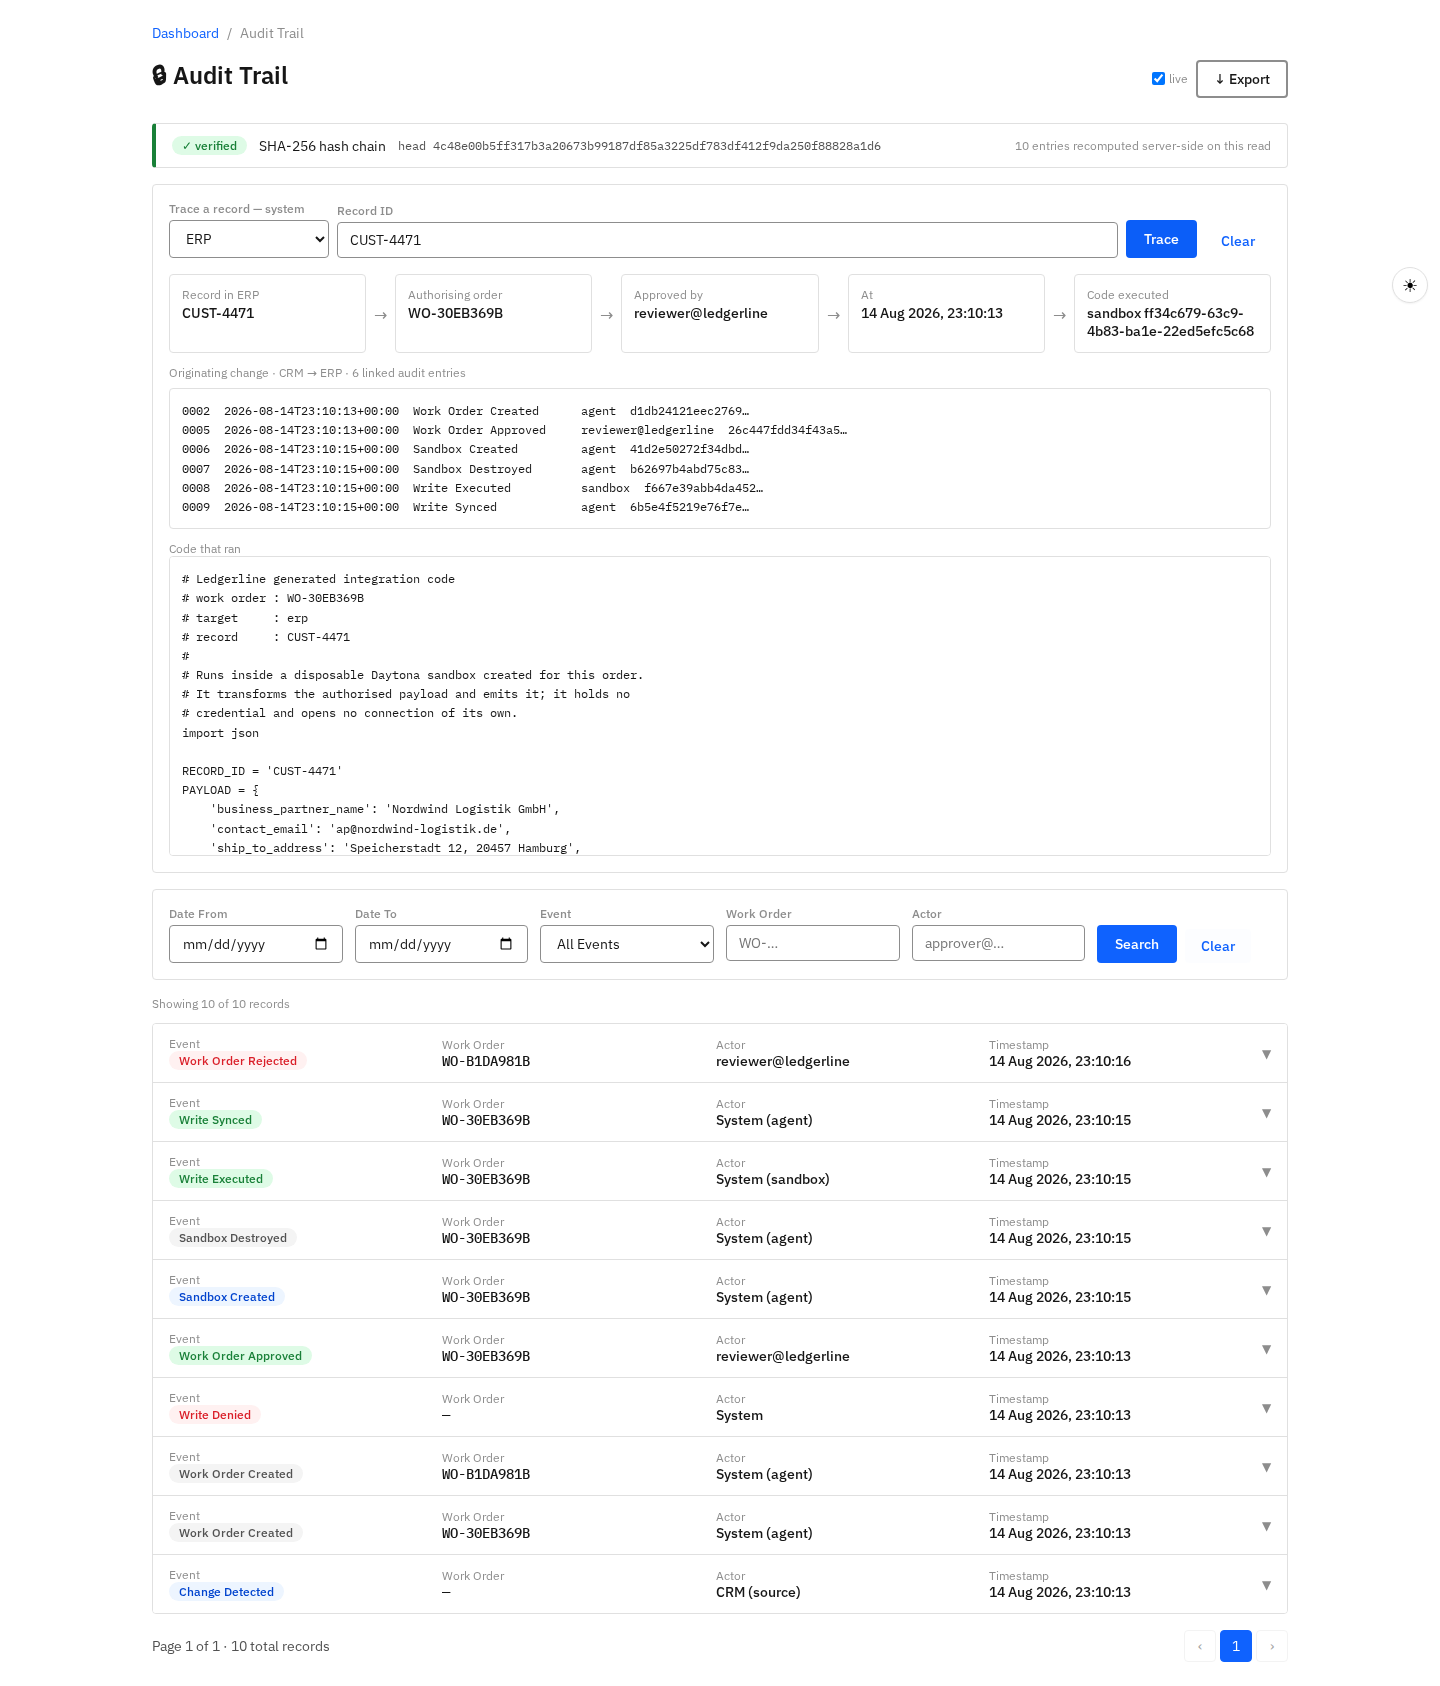Toggle the live updates checkbox
Screen dimensions: 1440x1686
click(x=1158, y=79)
